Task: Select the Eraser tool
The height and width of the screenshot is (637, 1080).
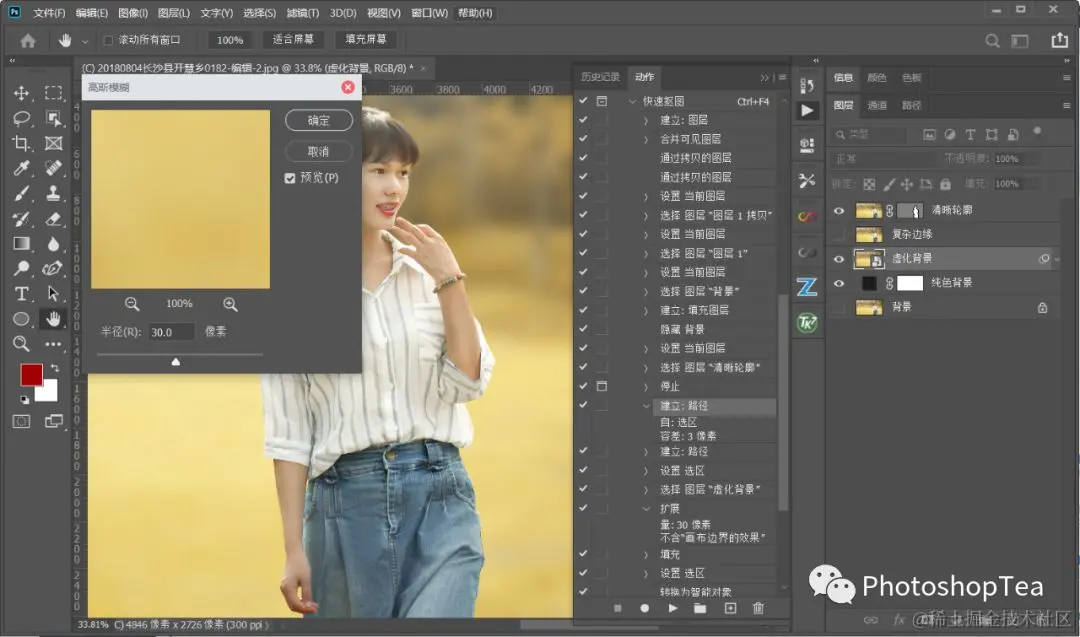Action: click(x=53, y=219)
